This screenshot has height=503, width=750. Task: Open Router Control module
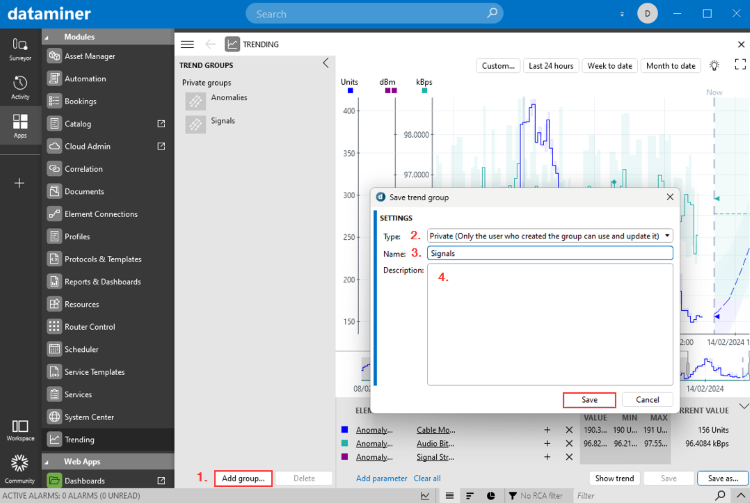coord(108,327)
